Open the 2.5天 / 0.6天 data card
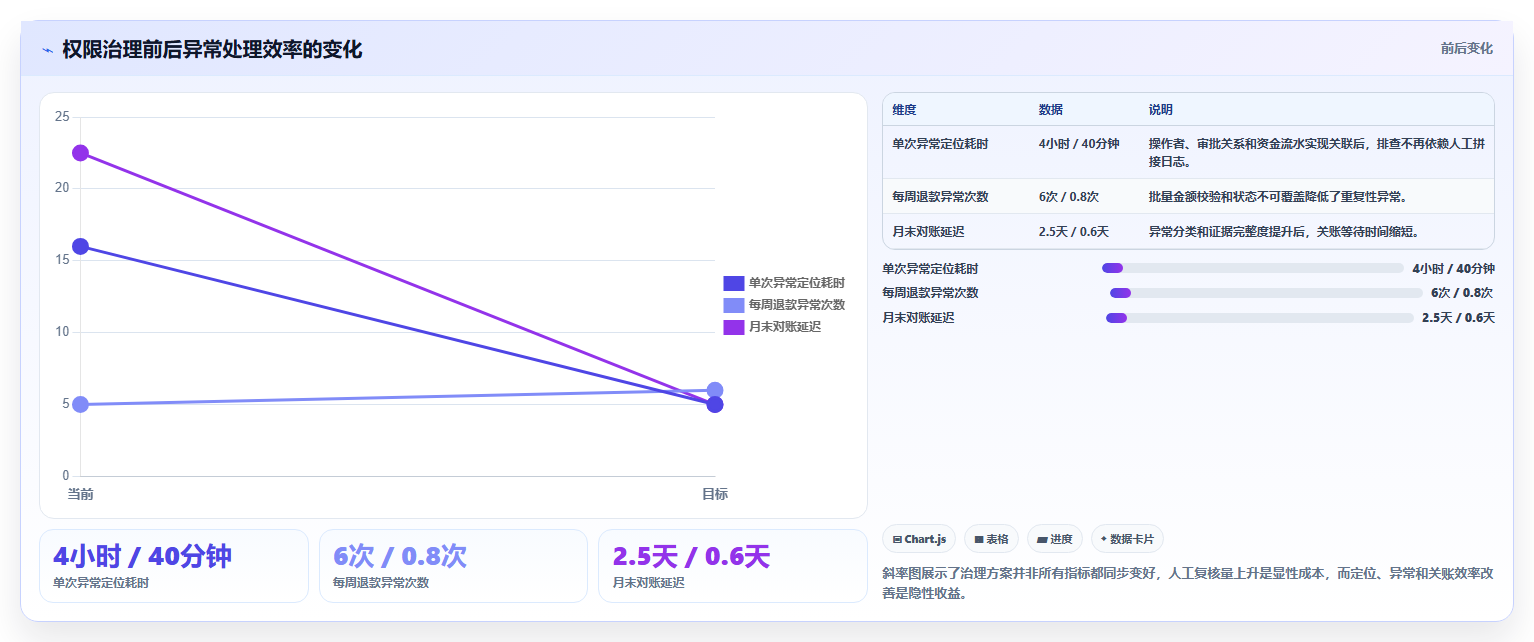The image size is (1534, 642). tap(732, 566)
